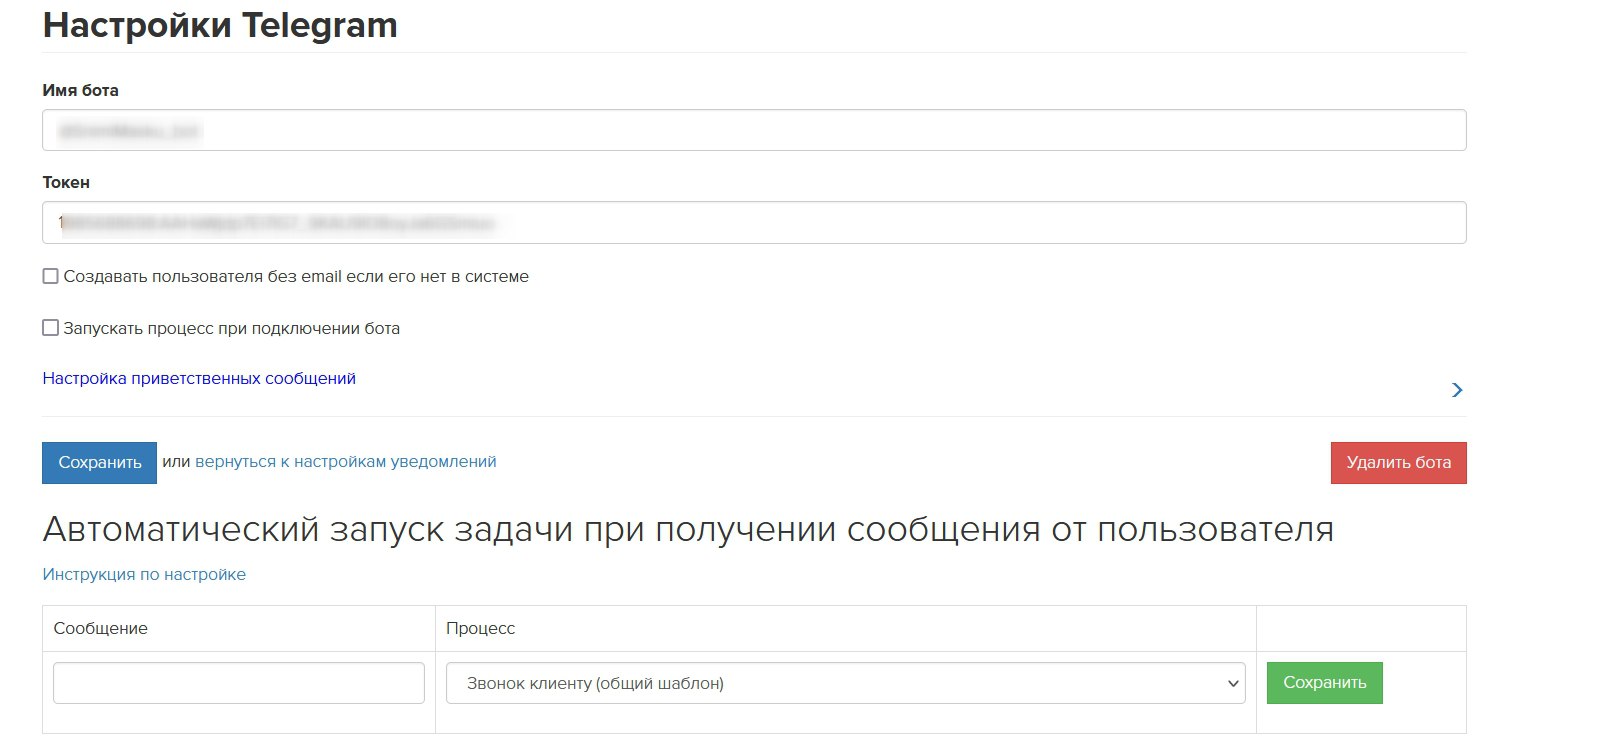The image size is (1603, 751).
Task: Toggle 'Запускать процесс при подключении бота' checkbox
Action: pyautogui.click(x=50, y=328)
